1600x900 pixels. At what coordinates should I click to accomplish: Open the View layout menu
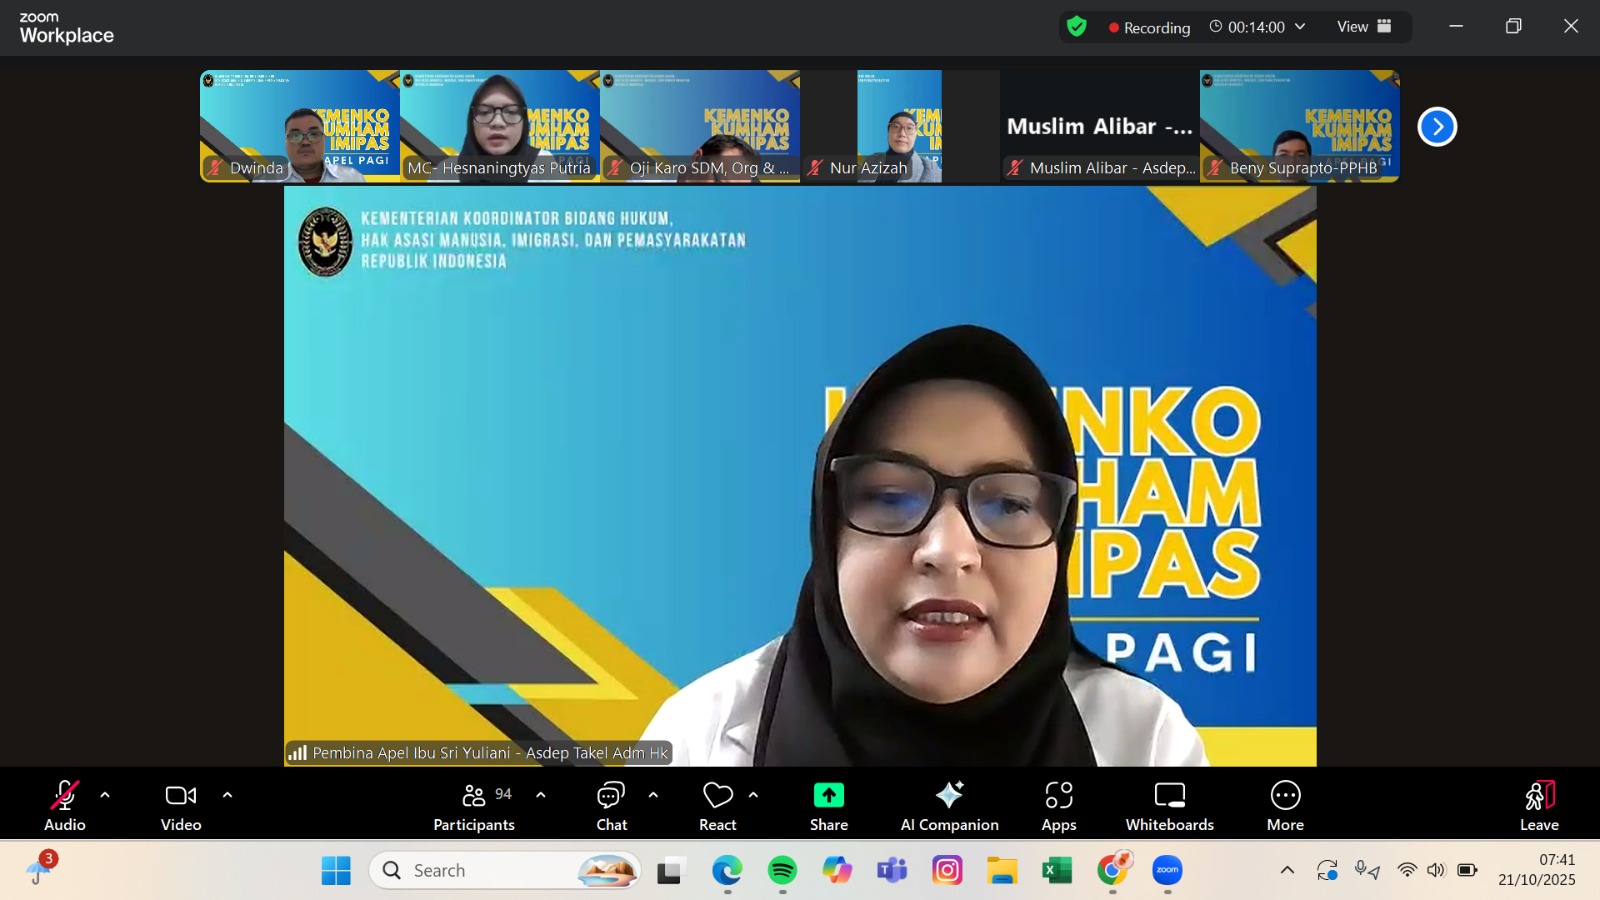tap(1364, 27)
